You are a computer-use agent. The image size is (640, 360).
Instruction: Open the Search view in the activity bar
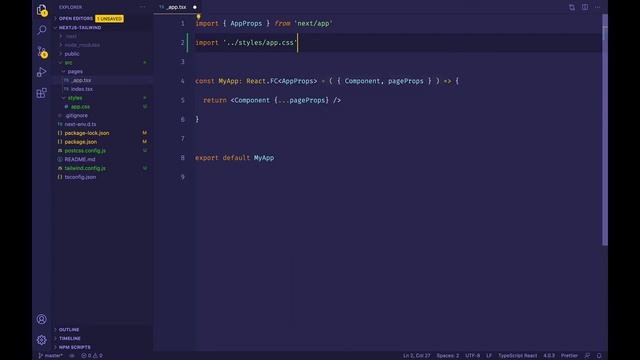(x=42, y=30)
